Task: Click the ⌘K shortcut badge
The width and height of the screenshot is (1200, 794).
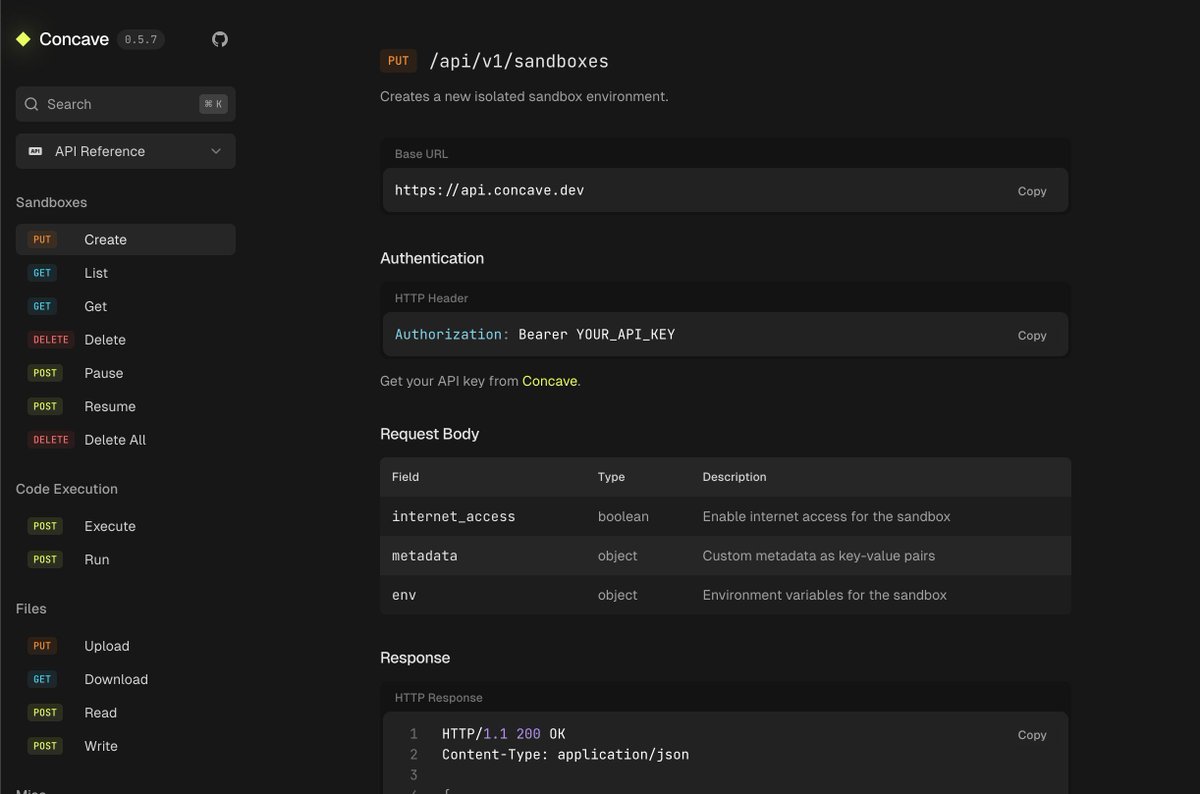Action: tap(212, 104)
